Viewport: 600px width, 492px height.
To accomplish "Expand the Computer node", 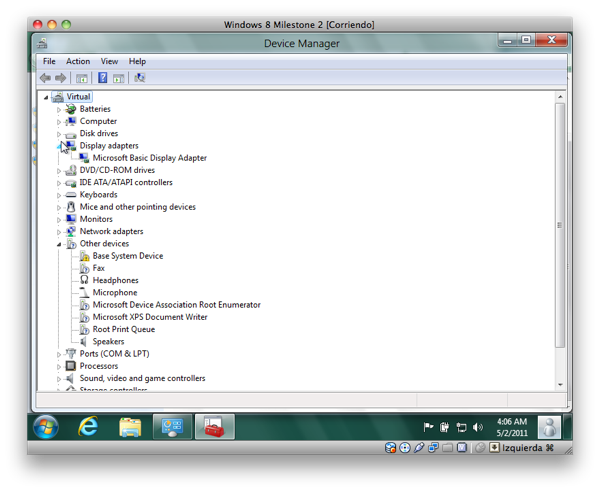I will pyautogui.click(x=59, y=122).
